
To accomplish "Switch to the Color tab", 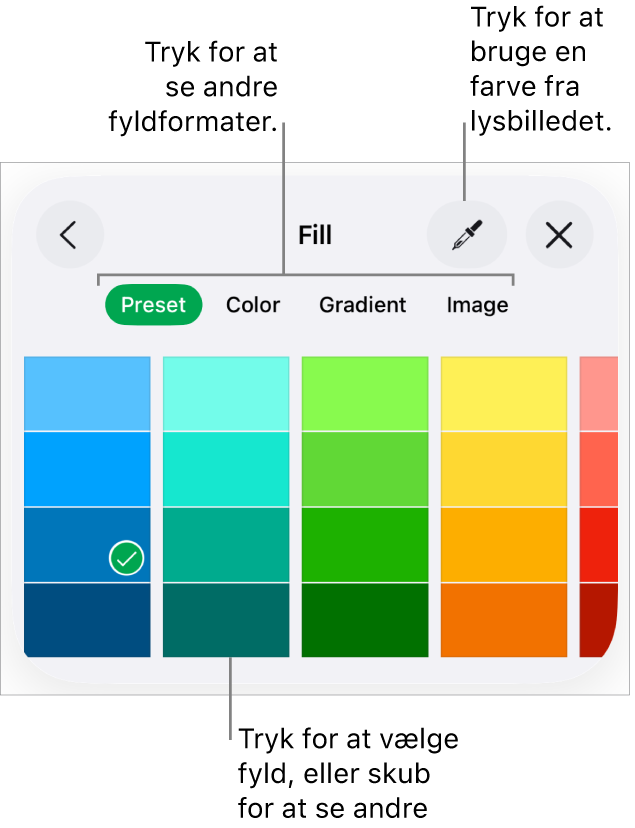I will pyautogui.click(x=253, y=305).
